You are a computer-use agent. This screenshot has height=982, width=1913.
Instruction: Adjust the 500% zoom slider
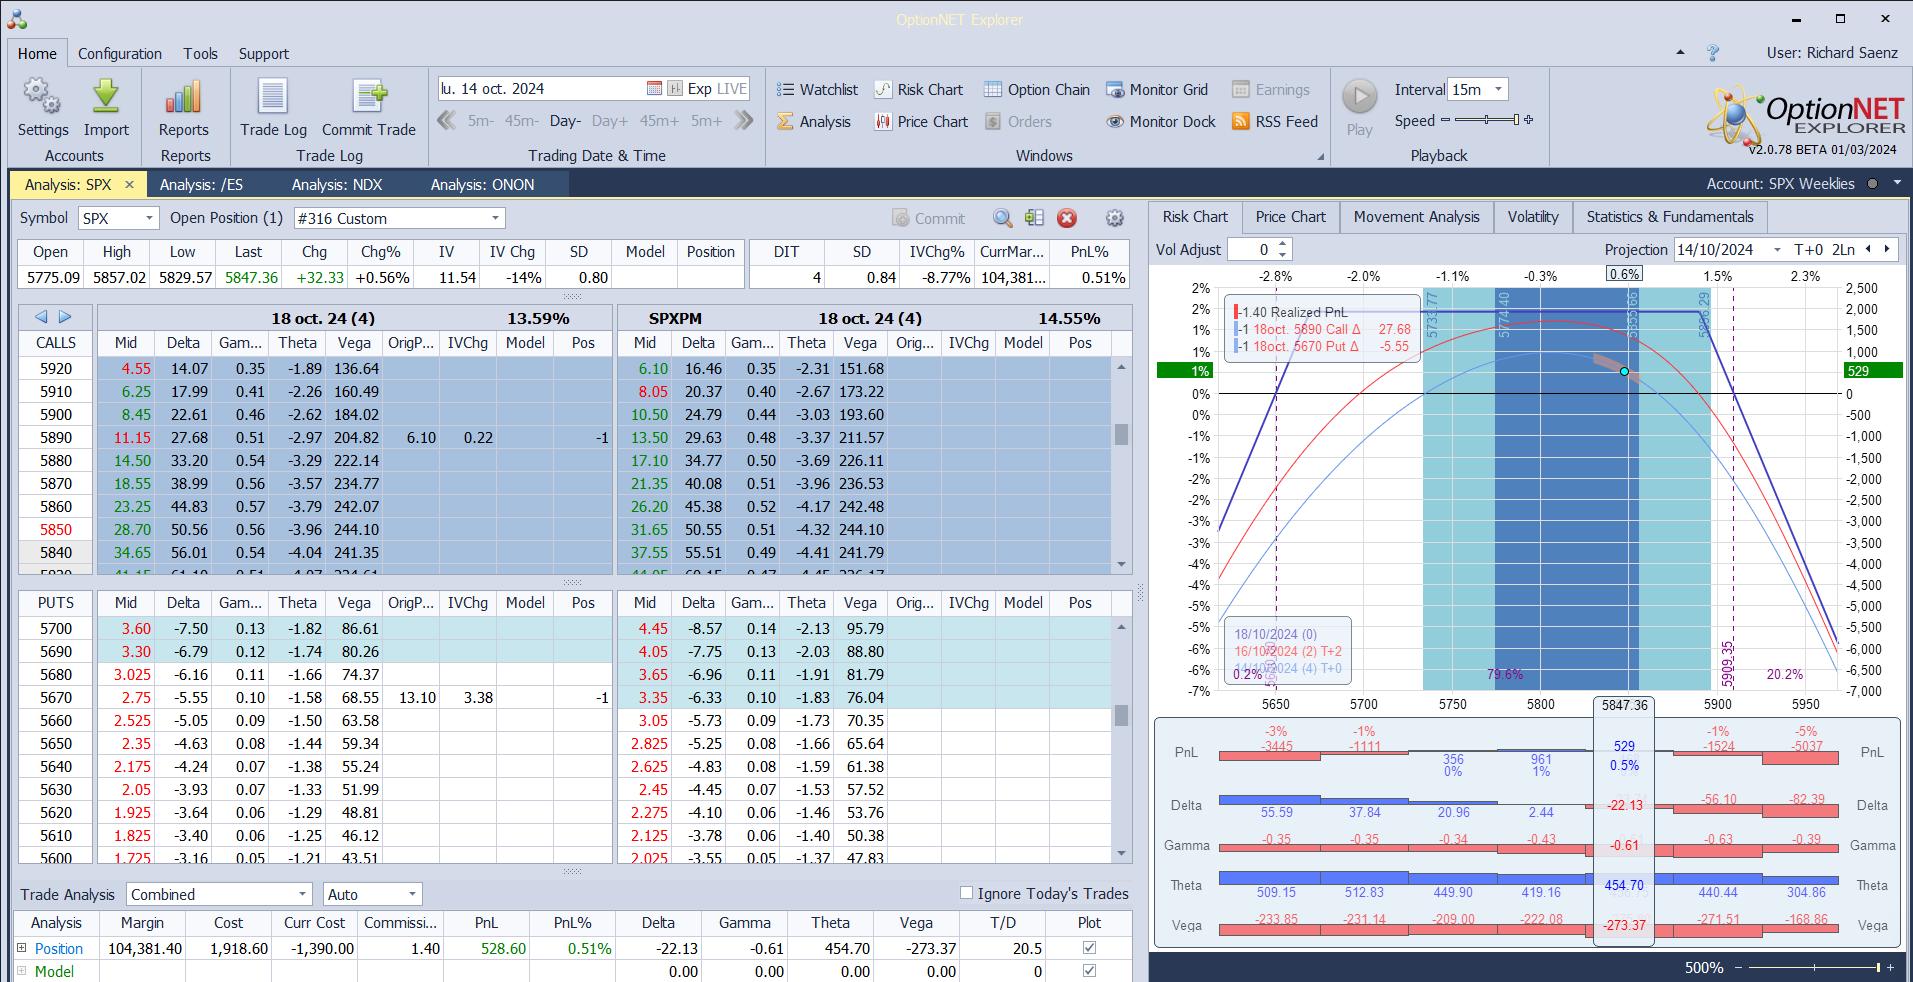pyautogui.click(x=1812, y=967)
